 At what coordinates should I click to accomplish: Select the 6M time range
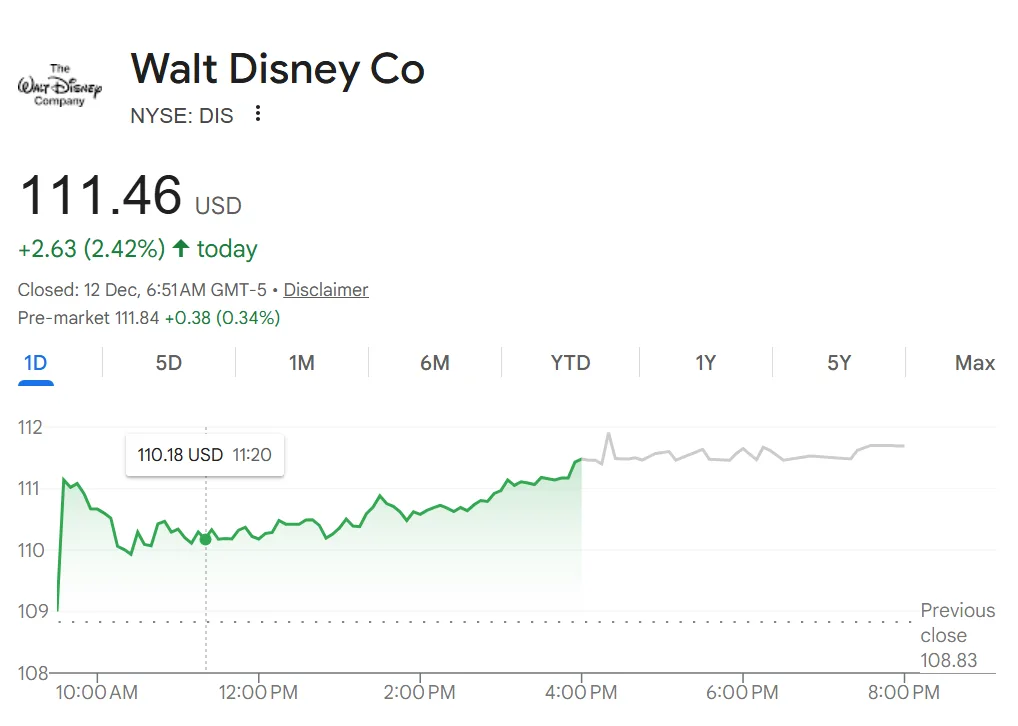click(x=435, y=363)
